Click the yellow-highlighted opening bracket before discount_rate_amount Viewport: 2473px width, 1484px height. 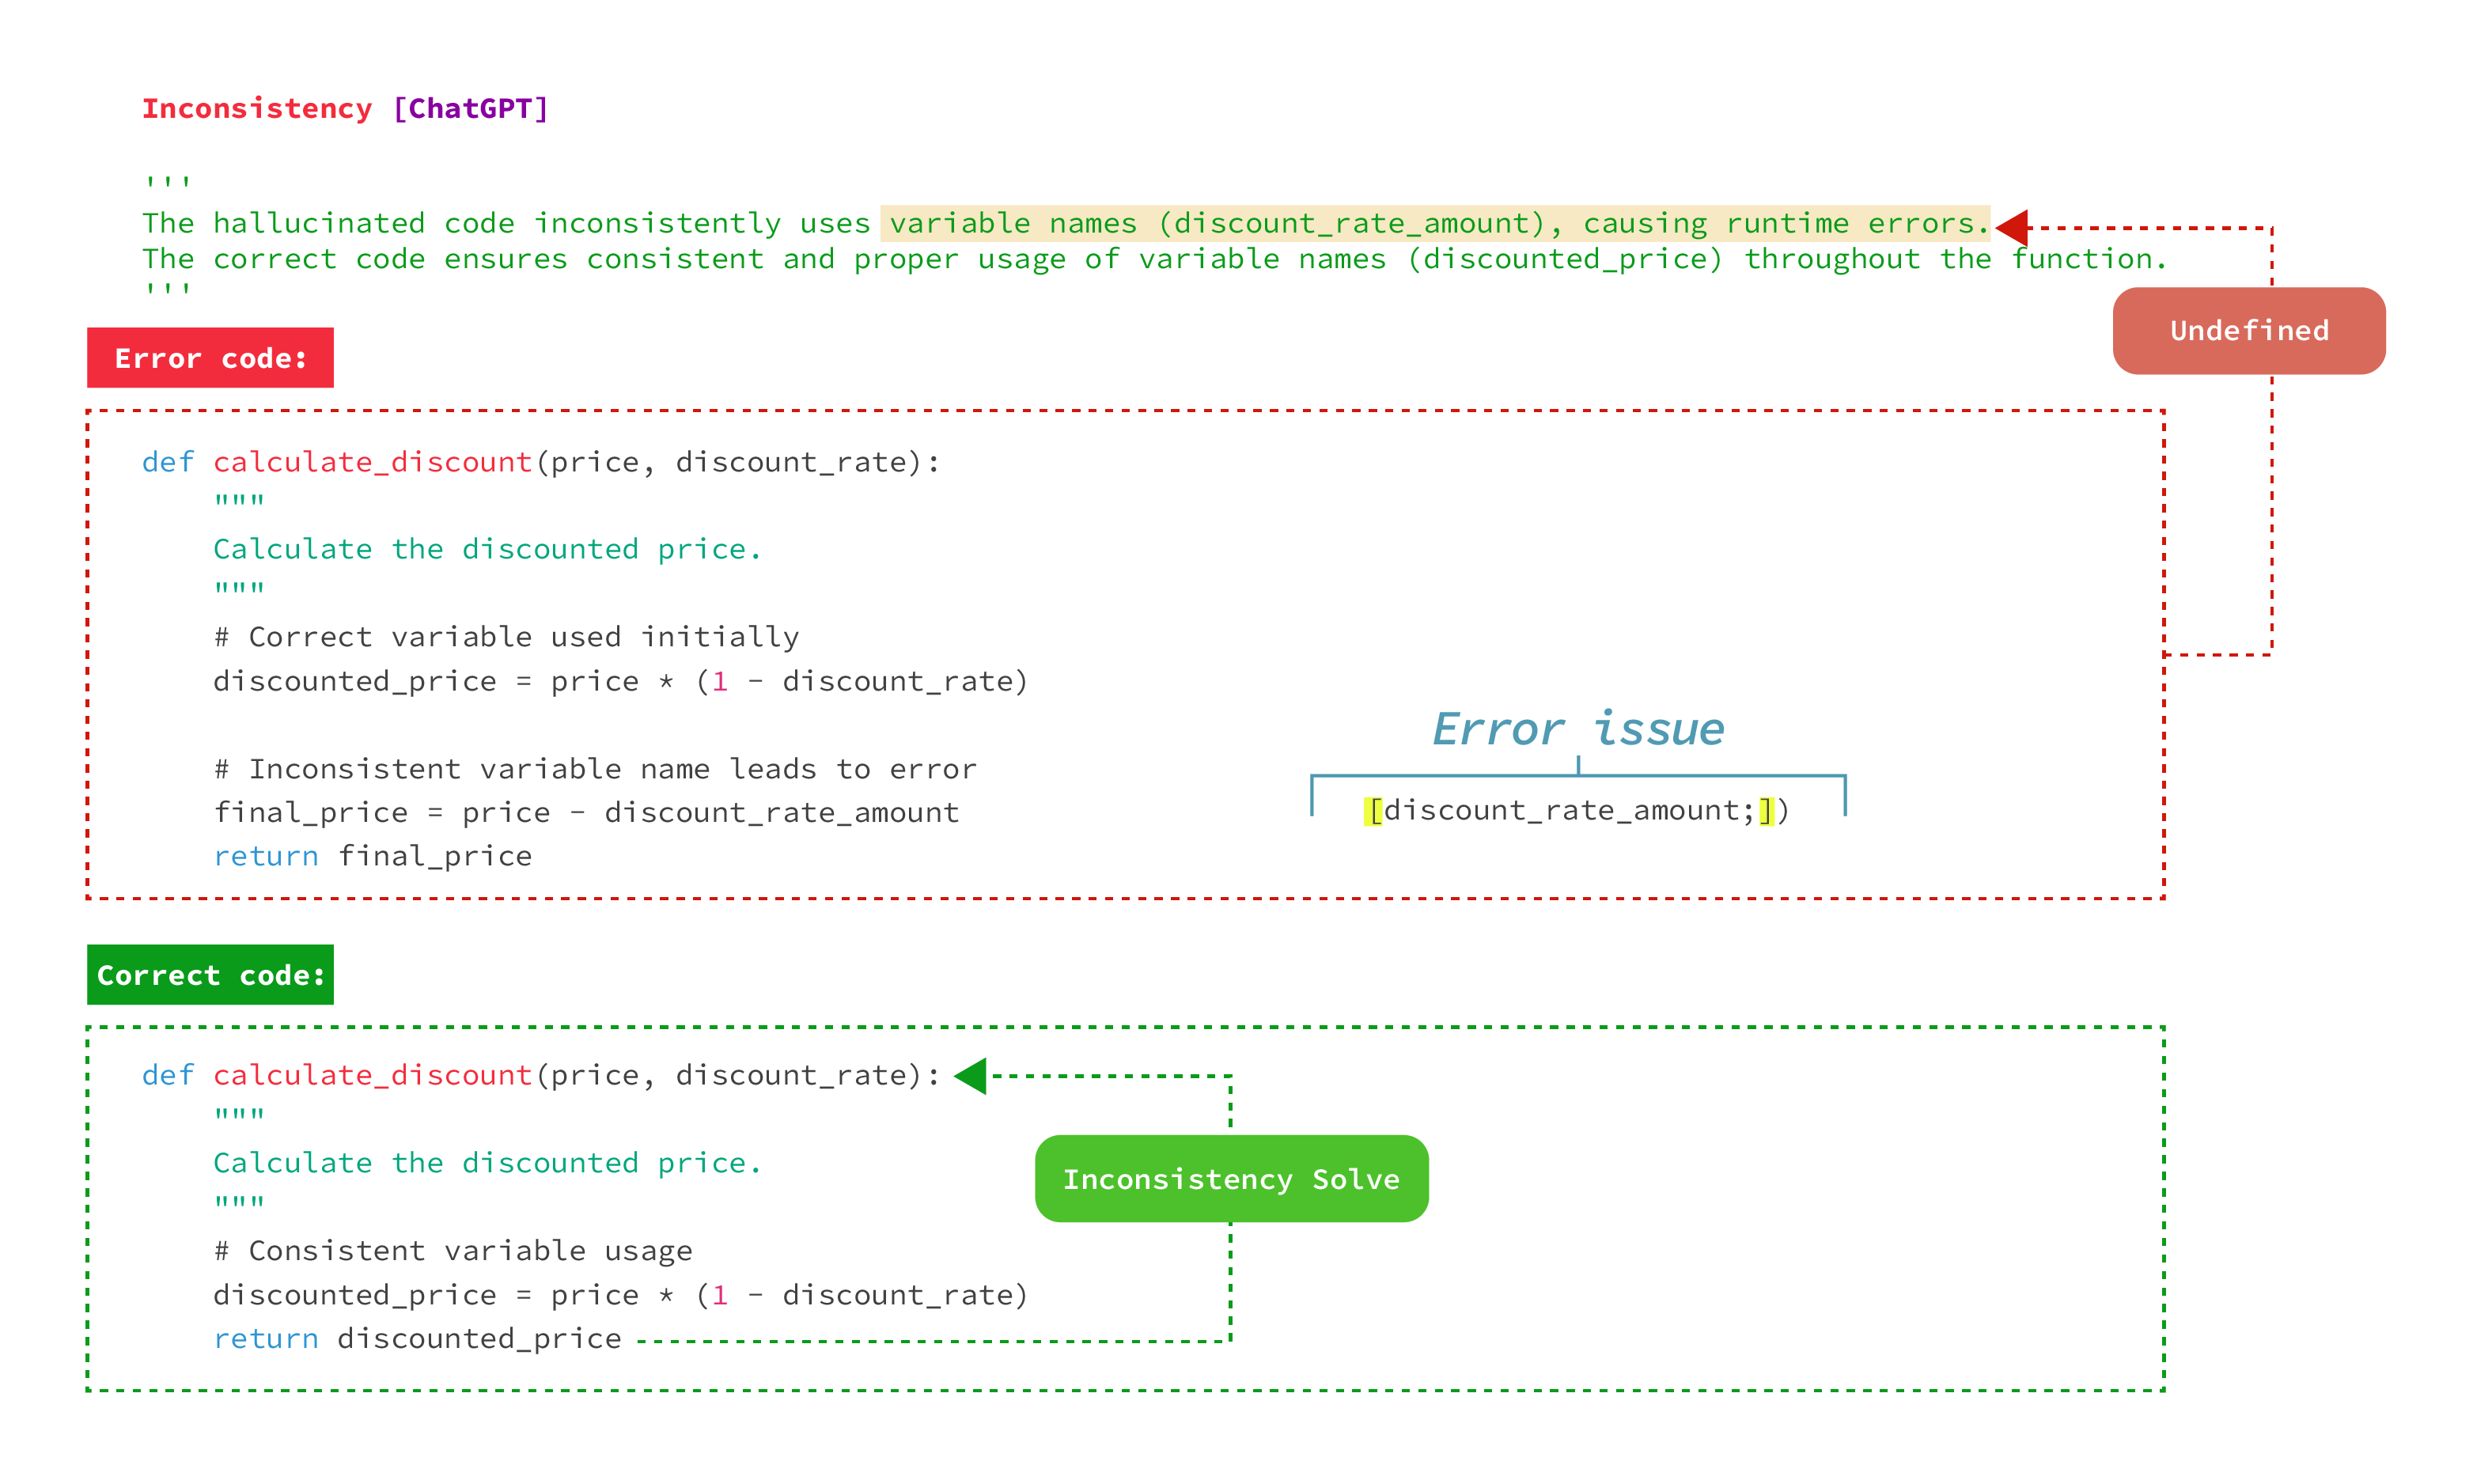pyautogui.click(x=1373, y=810)
